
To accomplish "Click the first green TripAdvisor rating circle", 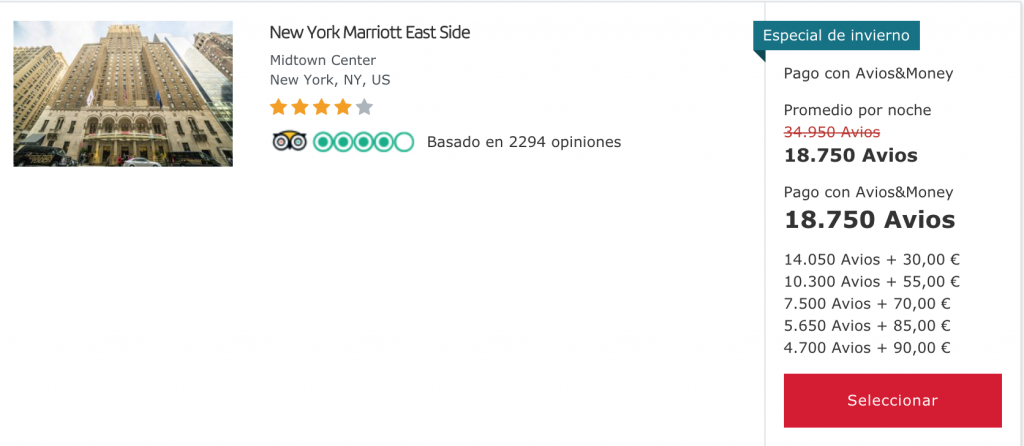I will pyautogui.click(x=323, y=142).
